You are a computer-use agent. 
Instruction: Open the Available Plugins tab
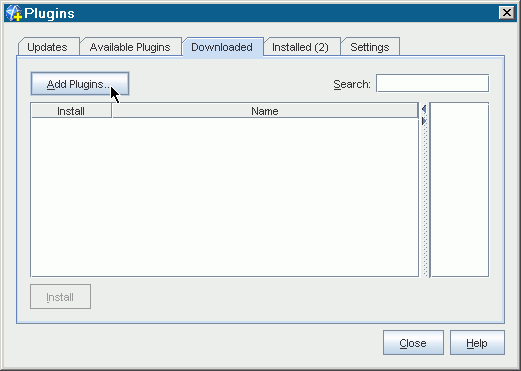point(130,47)
